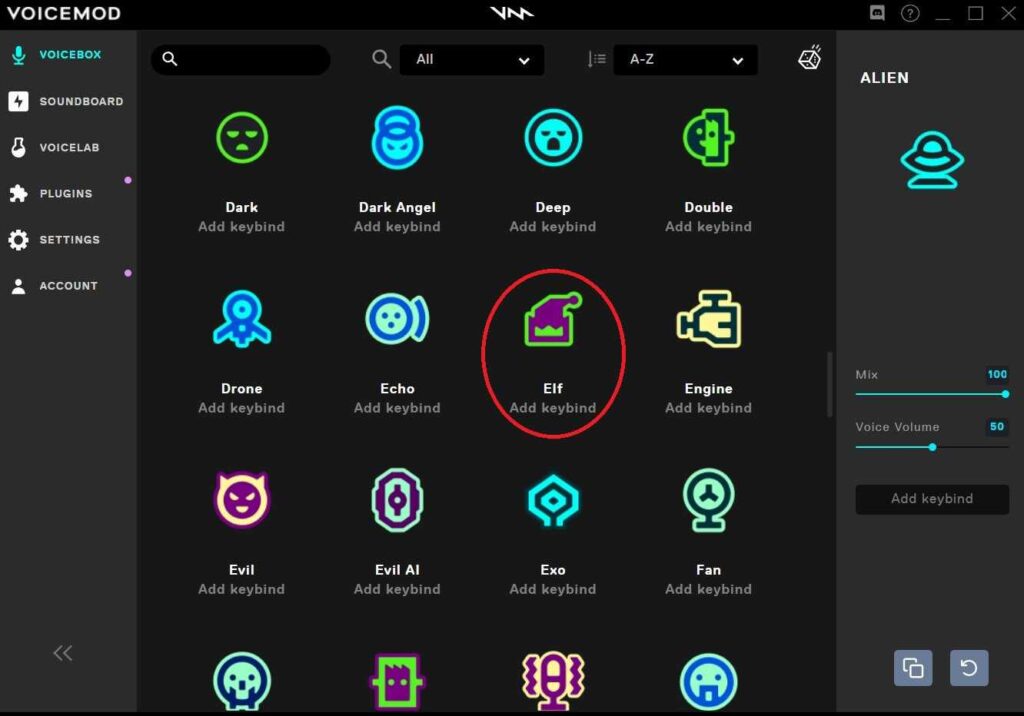The height and width of the screenshot is (716, 1024).
Task: Select the Elf voice icon
Action: coord(552,320)
